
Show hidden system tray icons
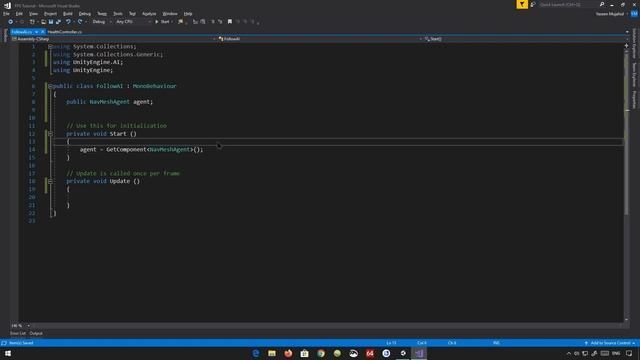(569, 353)
